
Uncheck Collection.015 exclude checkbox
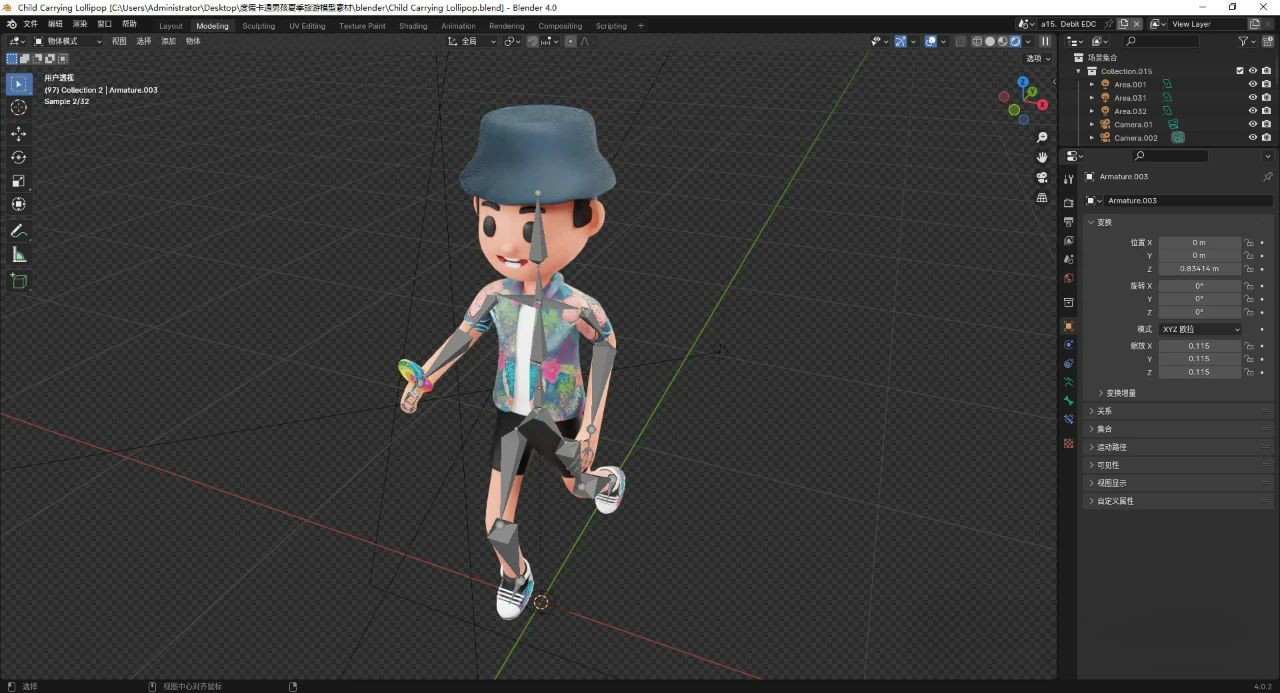(x=1240, y=71)
